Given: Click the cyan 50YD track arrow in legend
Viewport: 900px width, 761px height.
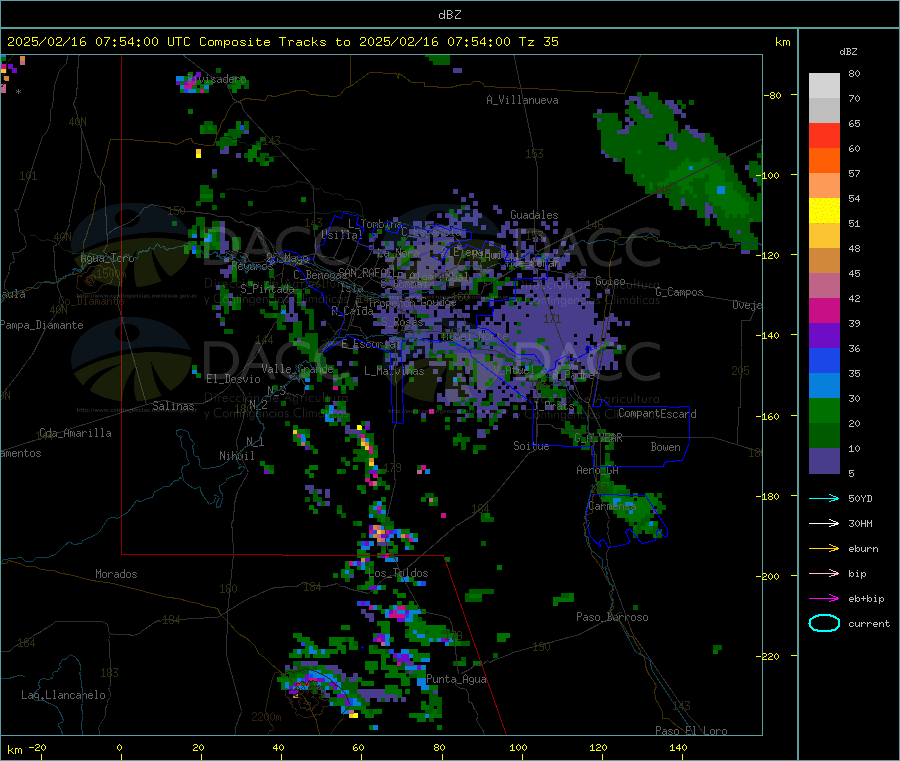Looking at the screenshot, I should [x=824, y=498].
